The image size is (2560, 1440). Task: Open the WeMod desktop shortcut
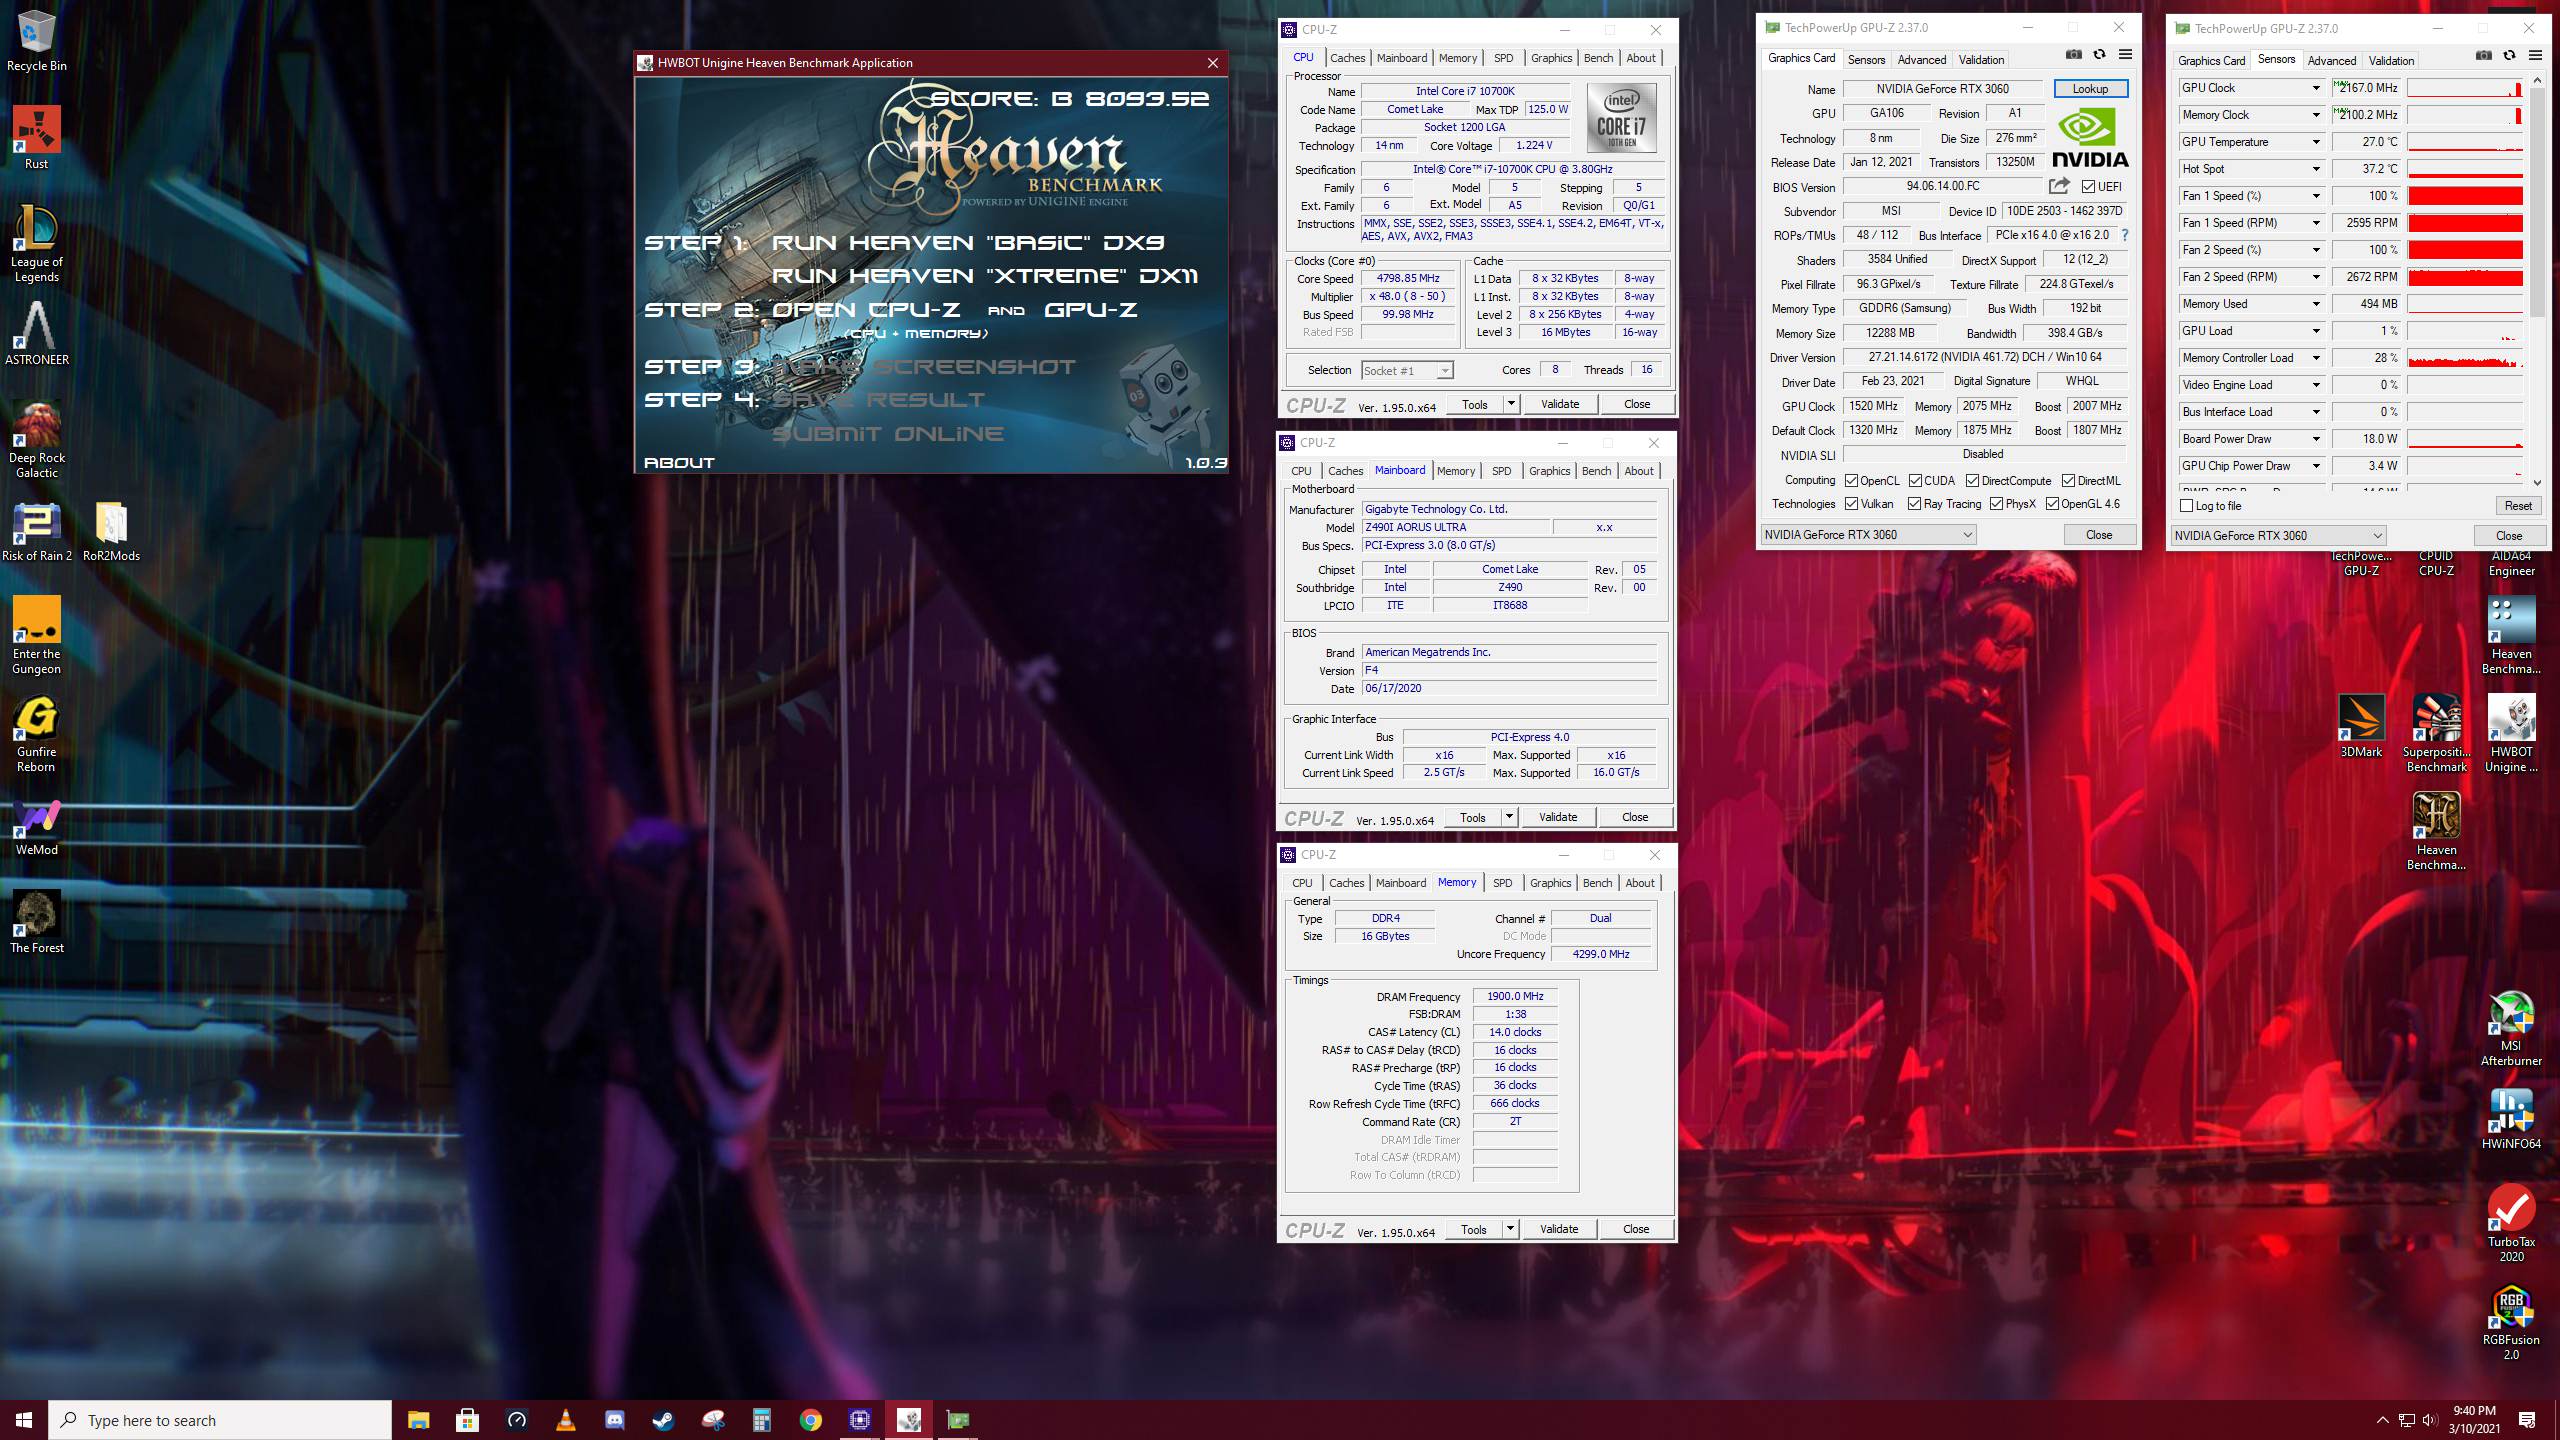(36, 827)
